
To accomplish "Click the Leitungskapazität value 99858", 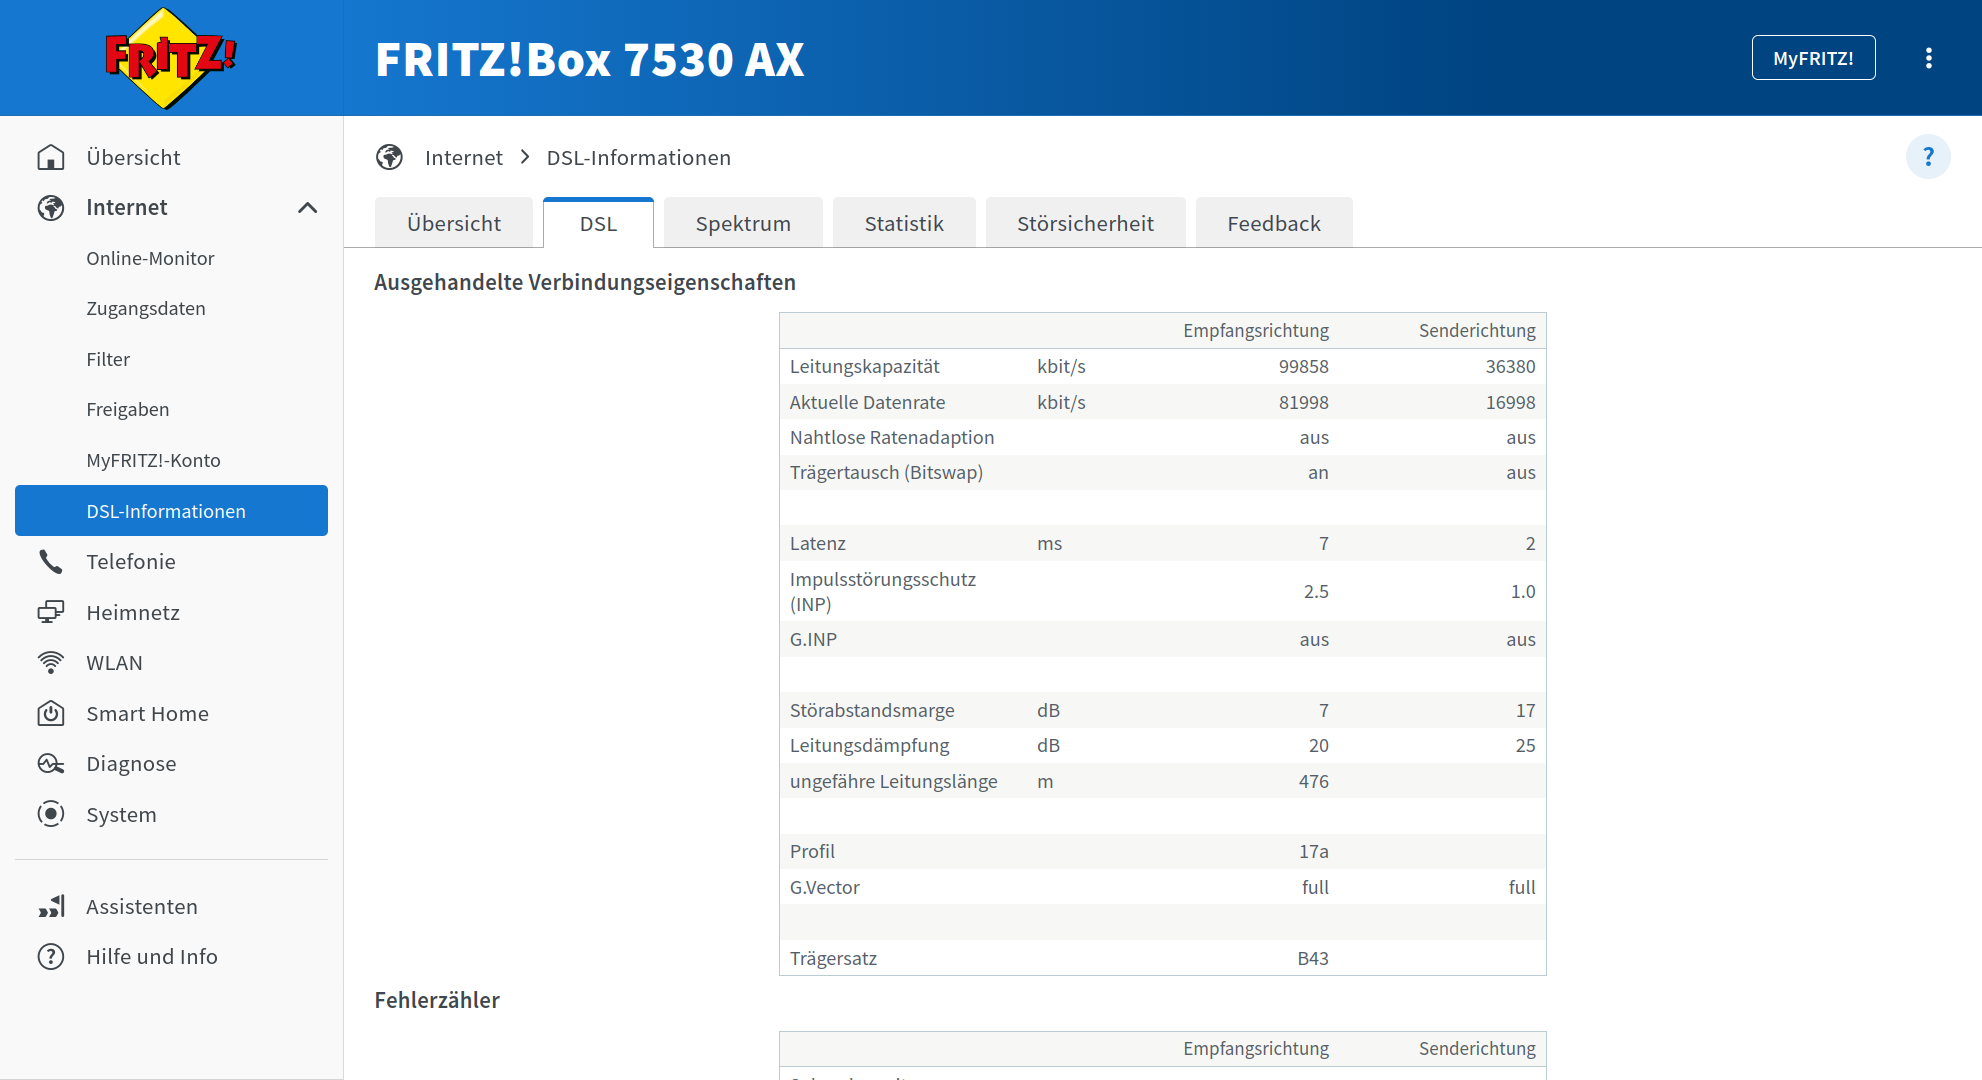I will [1303, 367].
